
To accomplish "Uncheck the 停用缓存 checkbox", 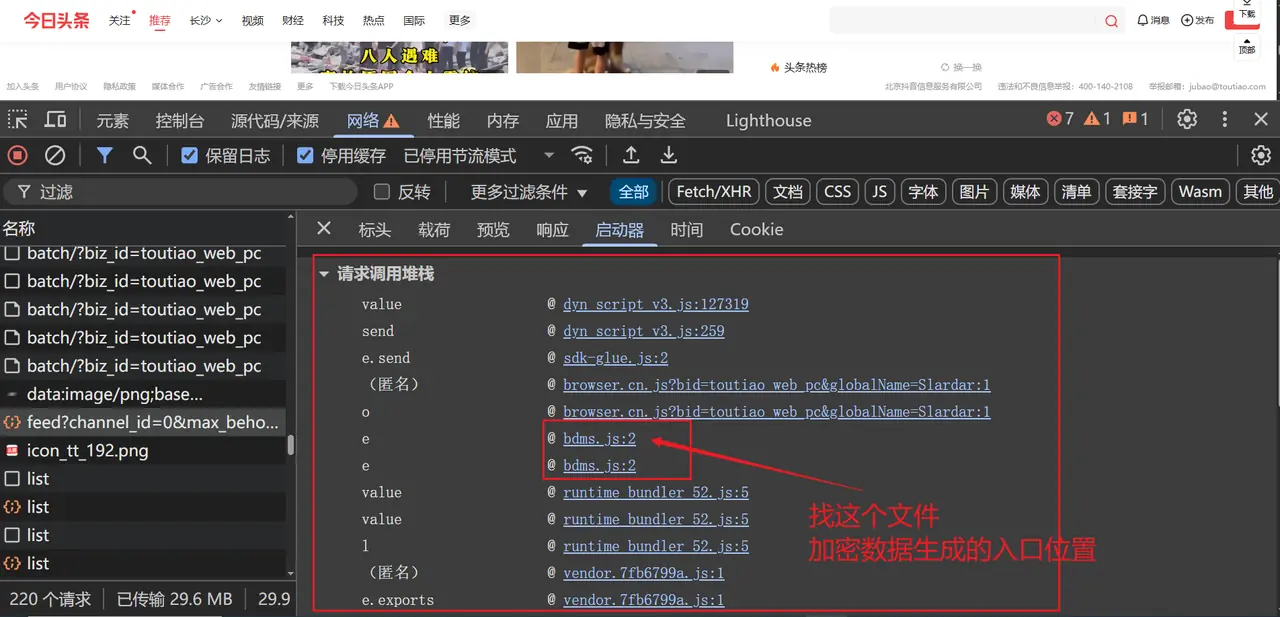I will 305,156.
